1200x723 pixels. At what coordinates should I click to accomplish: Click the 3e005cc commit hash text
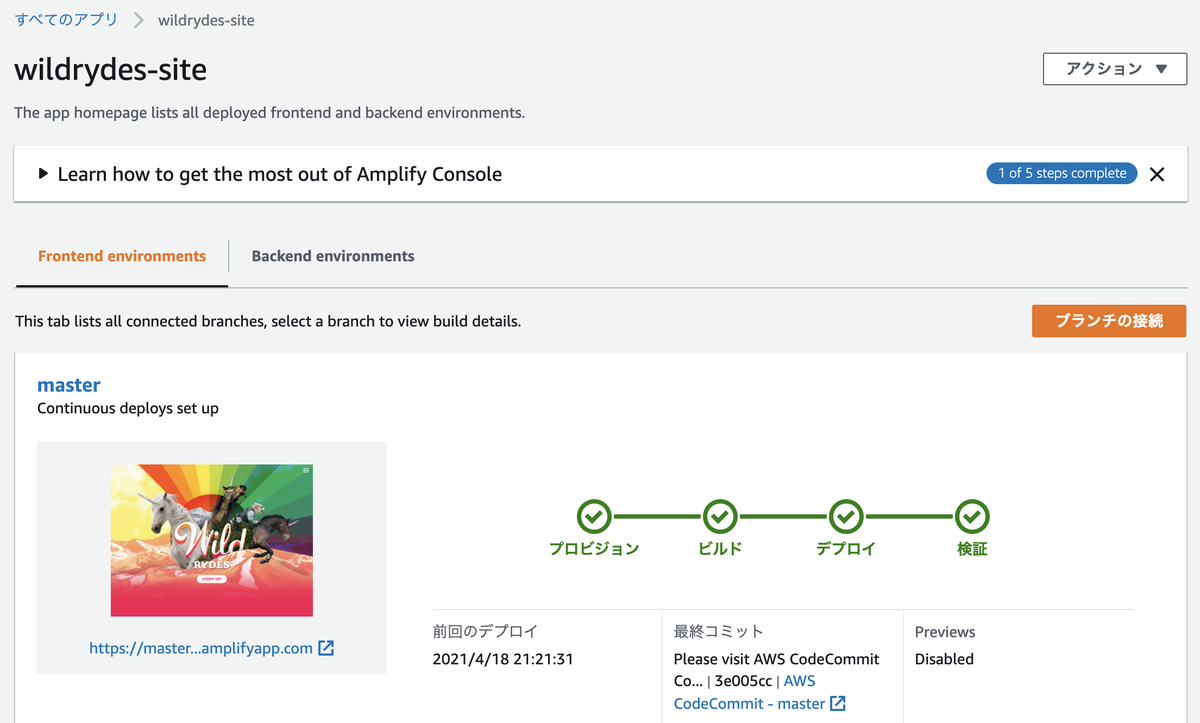(742, 681)
